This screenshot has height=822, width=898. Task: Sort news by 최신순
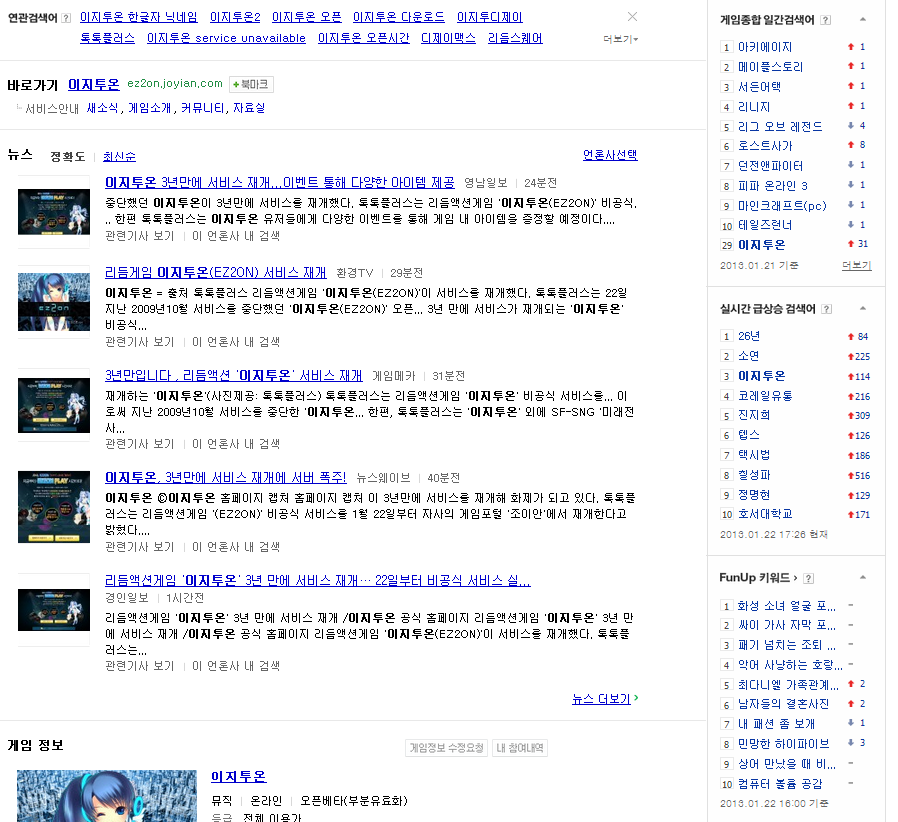[x=119, y=156]
